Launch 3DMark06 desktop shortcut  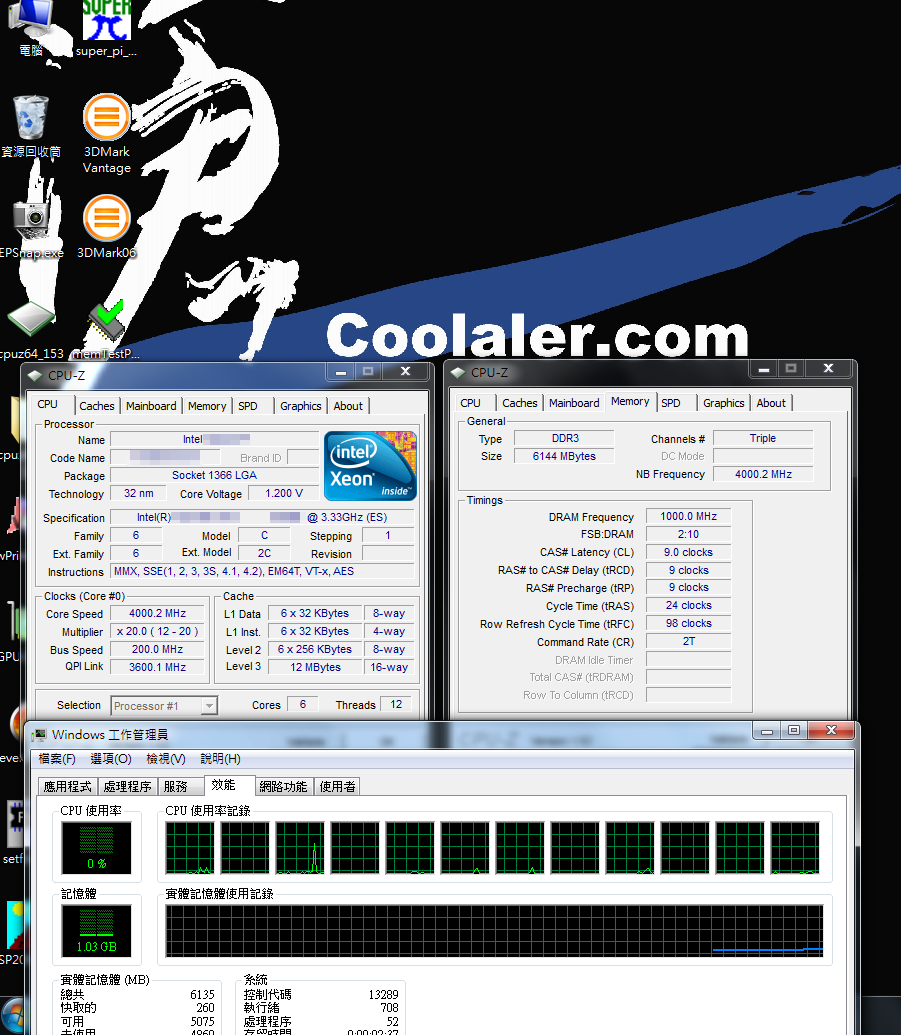click(106, 226)
